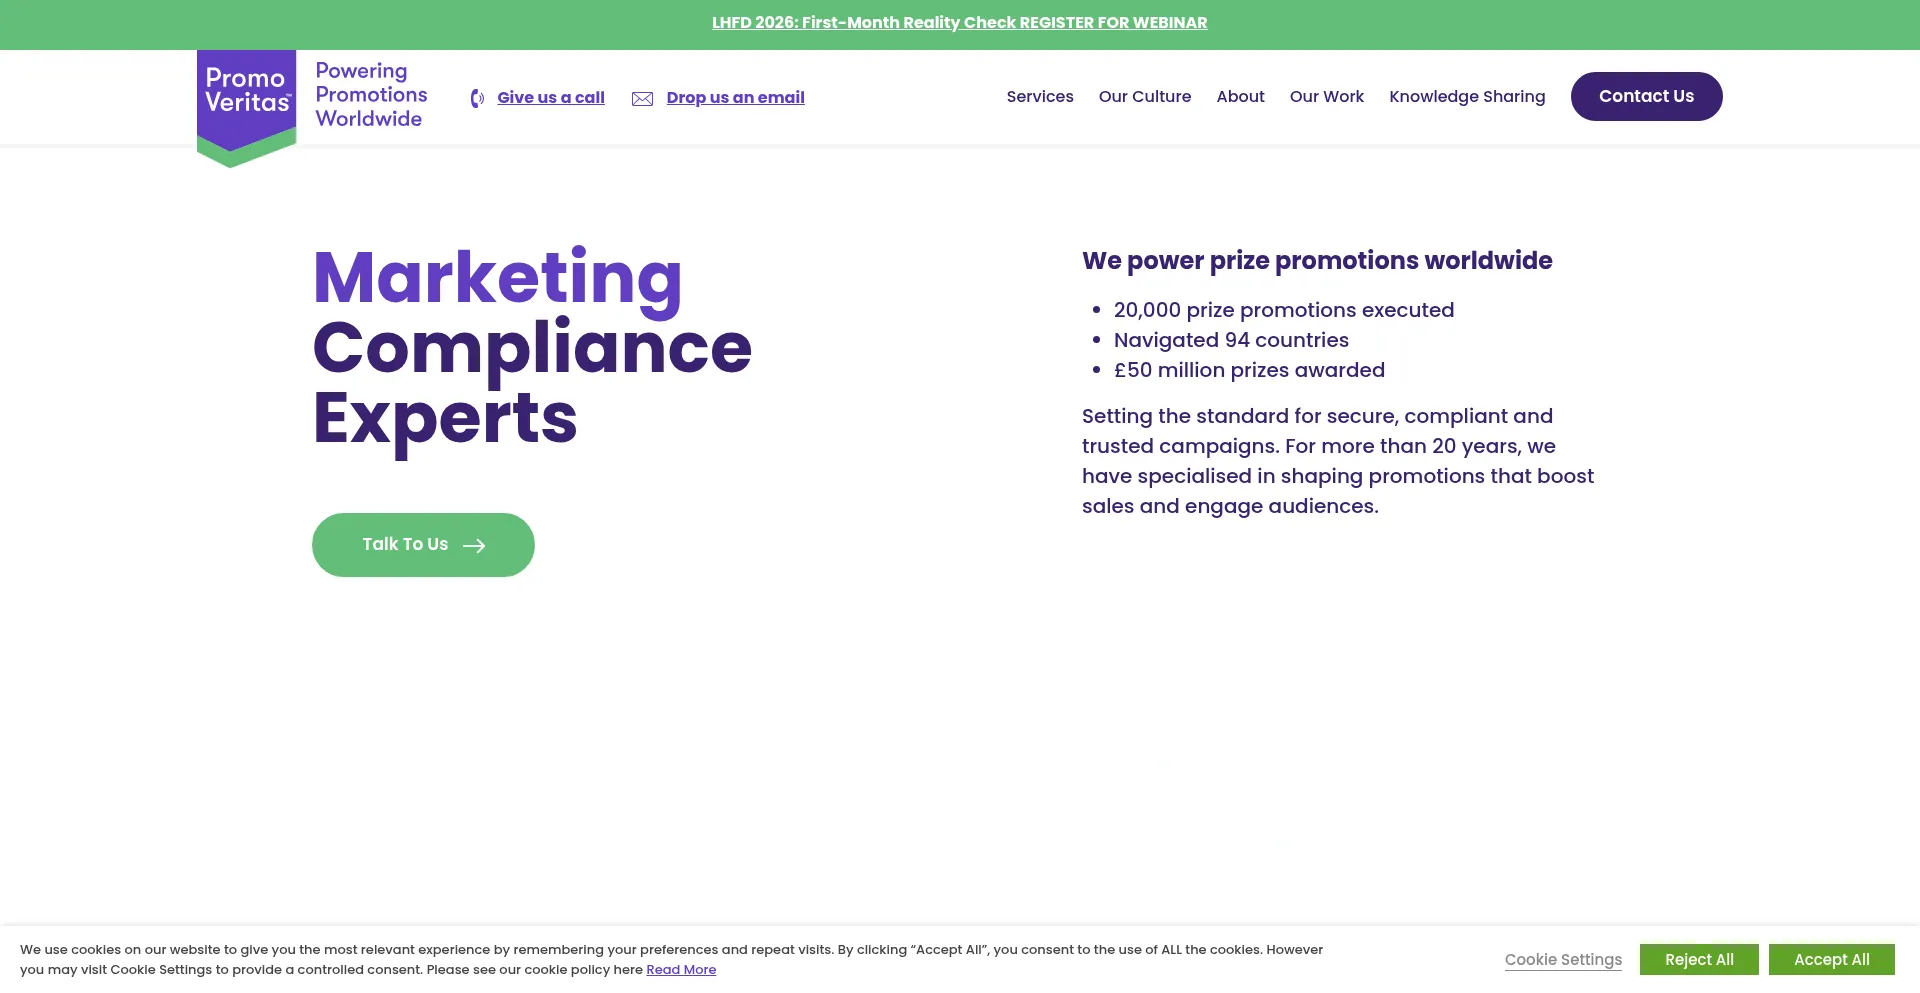Click the Talk To Us button

(x=422, y=544)
